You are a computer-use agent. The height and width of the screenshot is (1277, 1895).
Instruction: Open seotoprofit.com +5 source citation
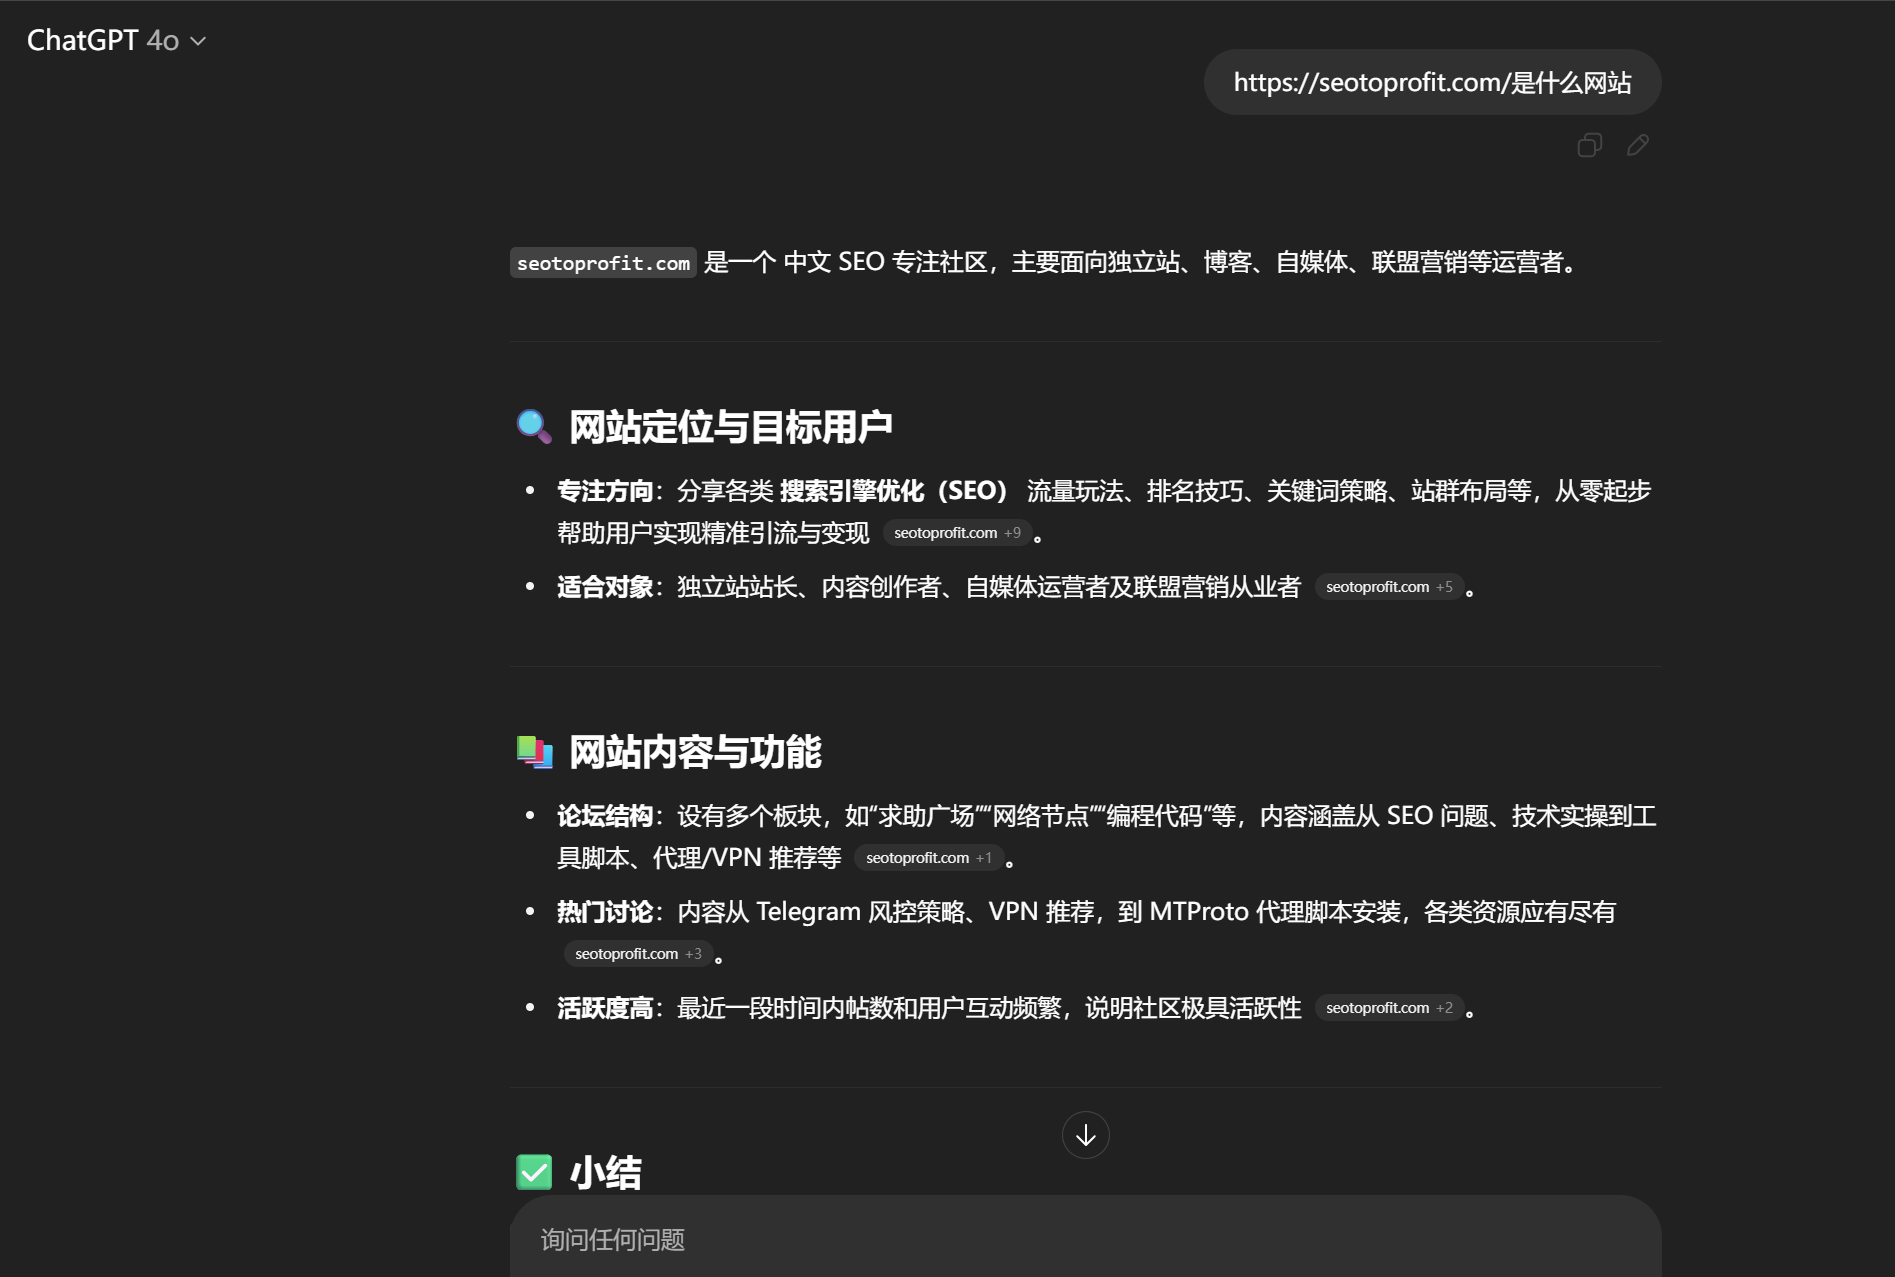tap(1389, 587)
